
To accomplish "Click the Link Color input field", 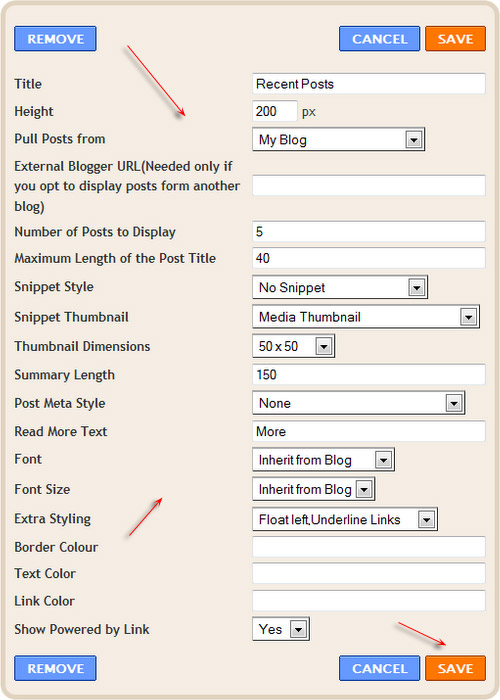I will pos(369,601).
